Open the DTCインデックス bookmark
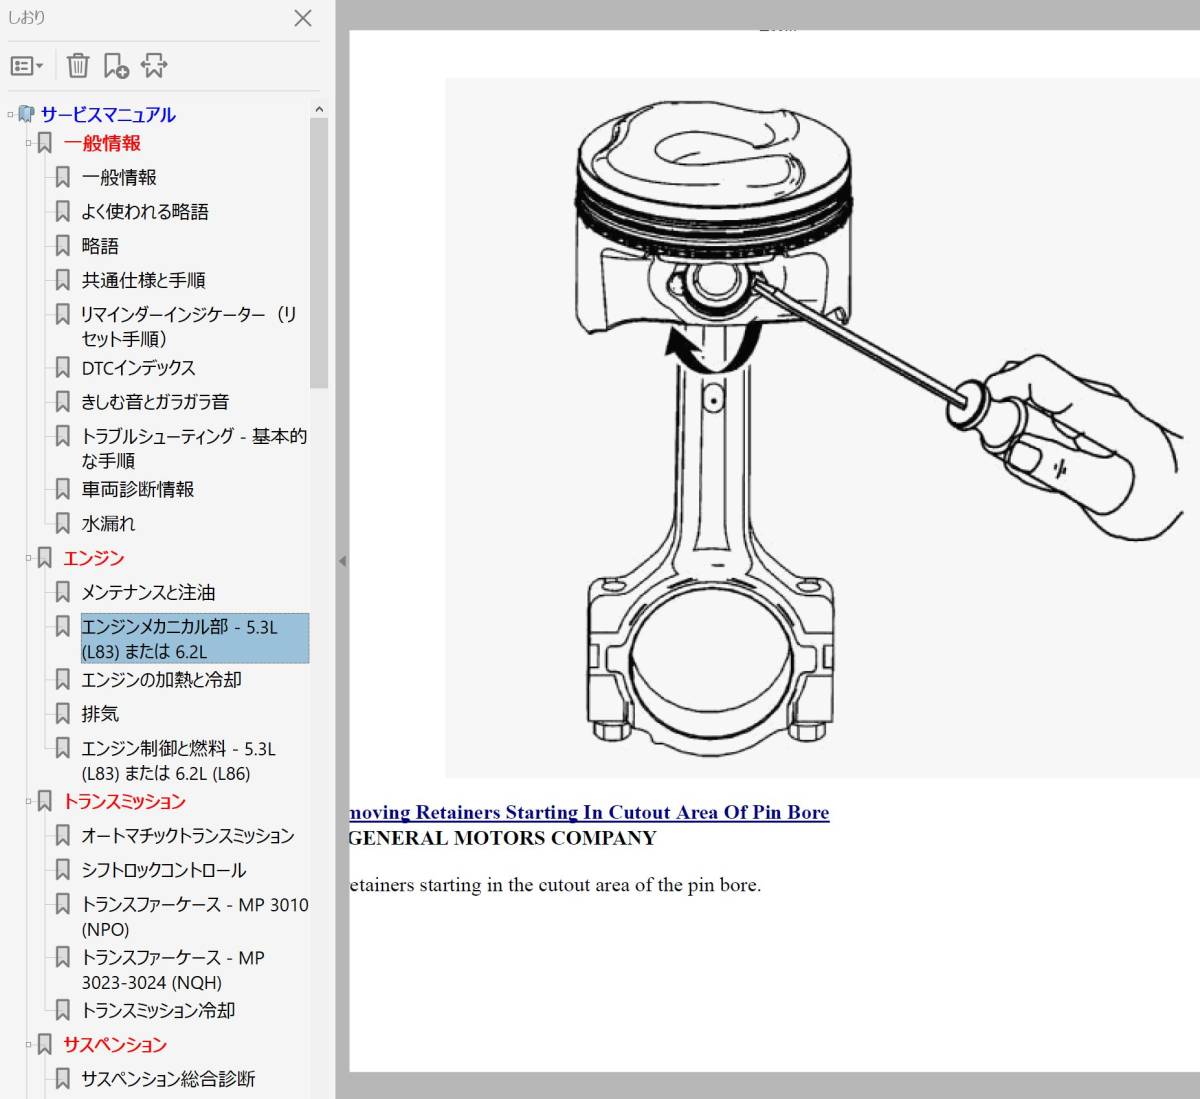Screen dimensions: 1200x1099 coord(138,368)
